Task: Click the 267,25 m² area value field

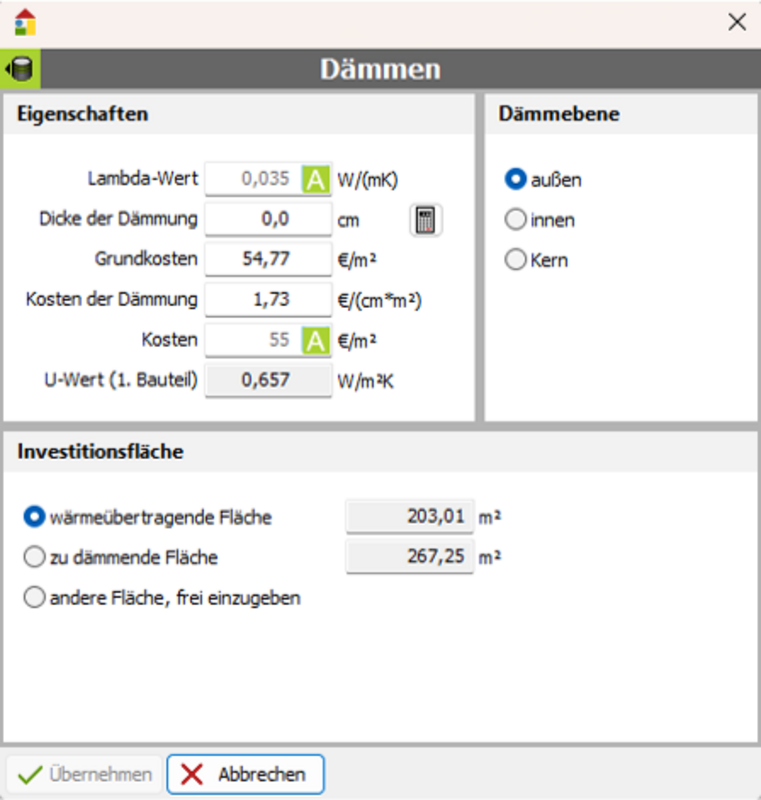Action: point(409,557)
